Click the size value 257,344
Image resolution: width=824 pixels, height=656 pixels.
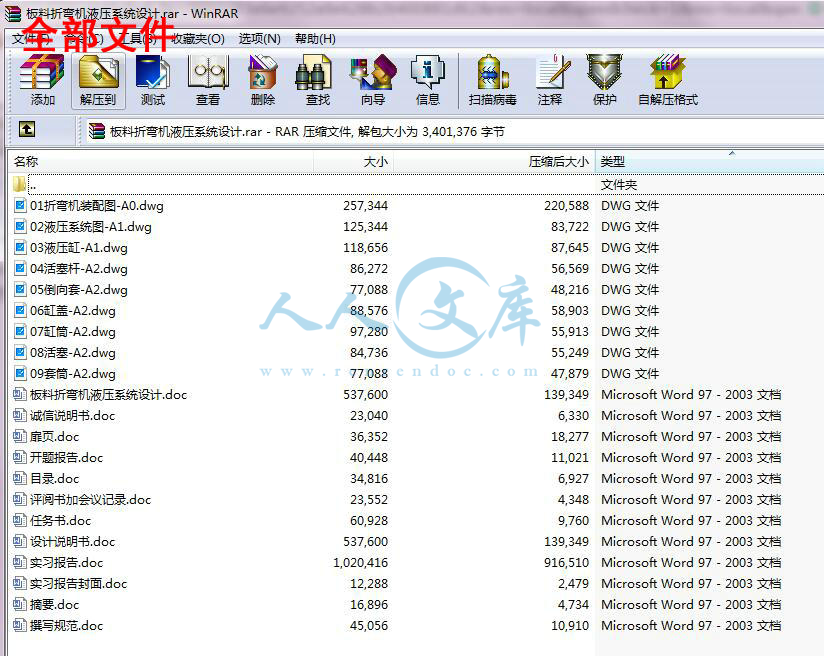[365, 206]
